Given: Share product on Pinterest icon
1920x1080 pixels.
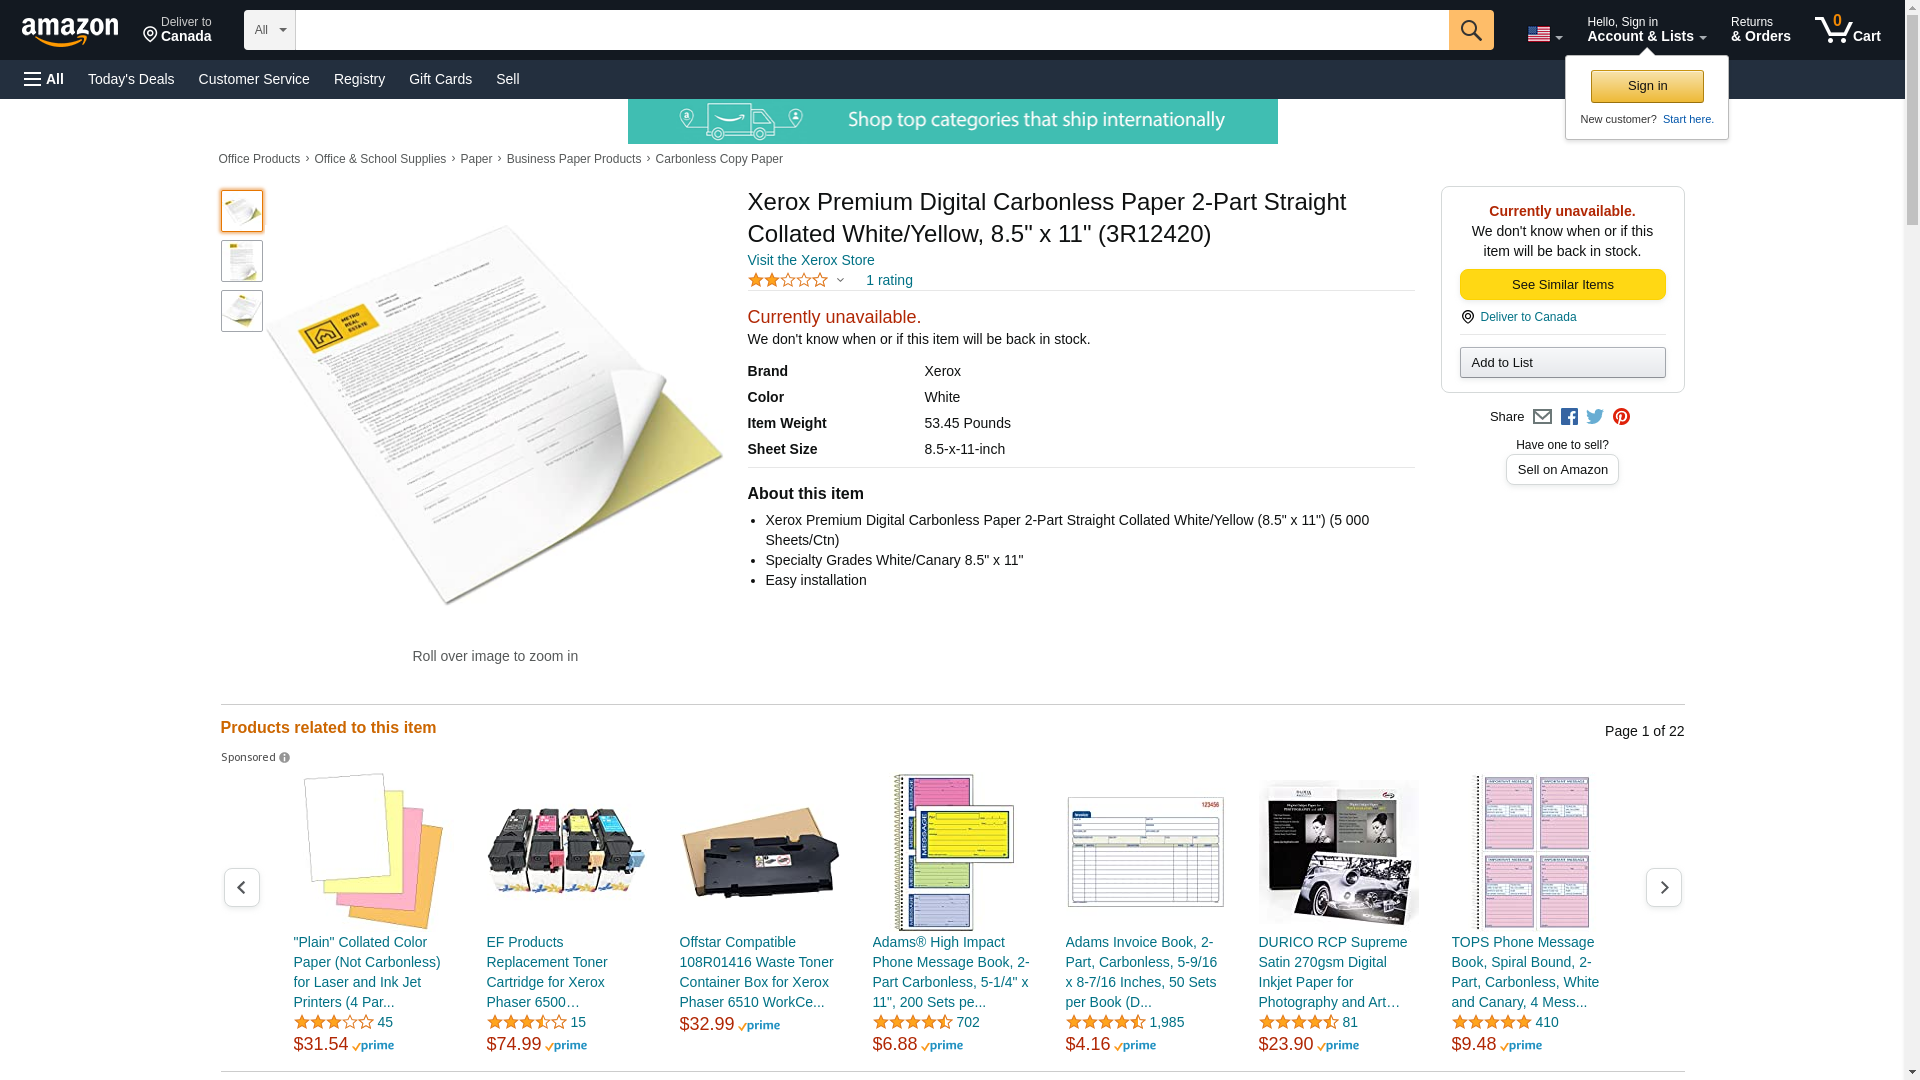Looking at the screenshot, I should (x=1621, y=417).
